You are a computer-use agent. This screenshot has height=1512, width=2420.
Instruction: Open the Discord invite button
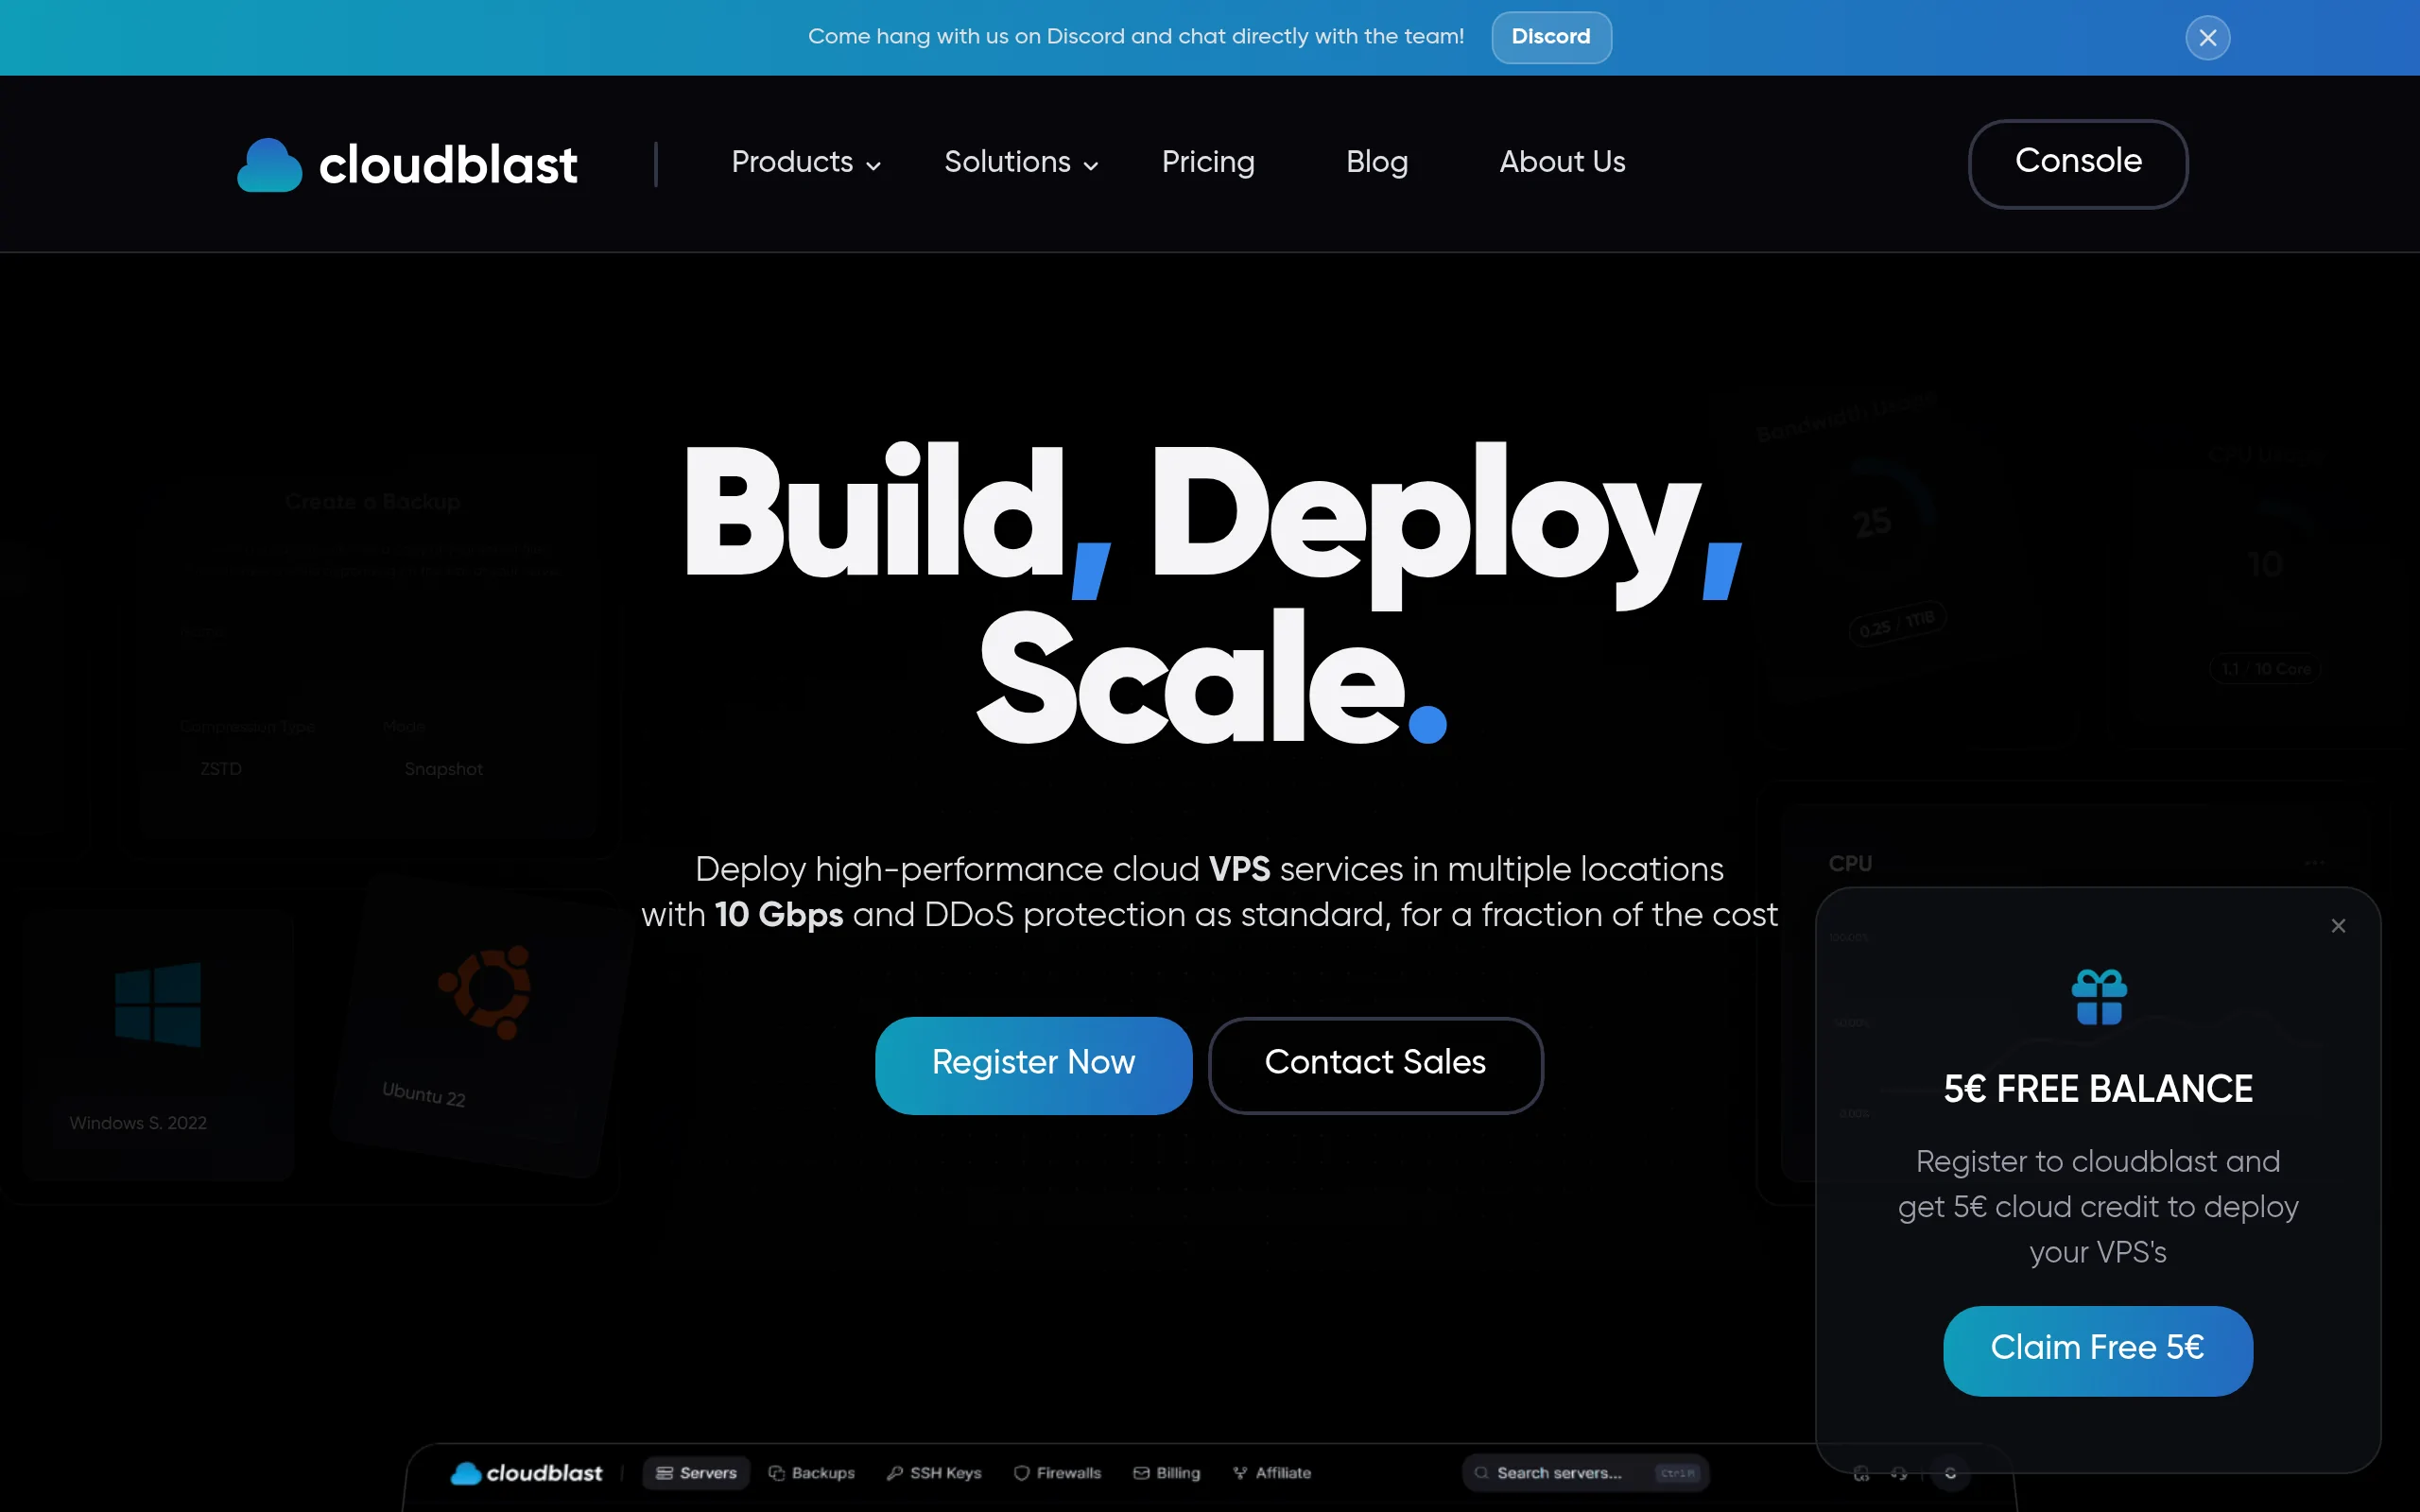1551,37
